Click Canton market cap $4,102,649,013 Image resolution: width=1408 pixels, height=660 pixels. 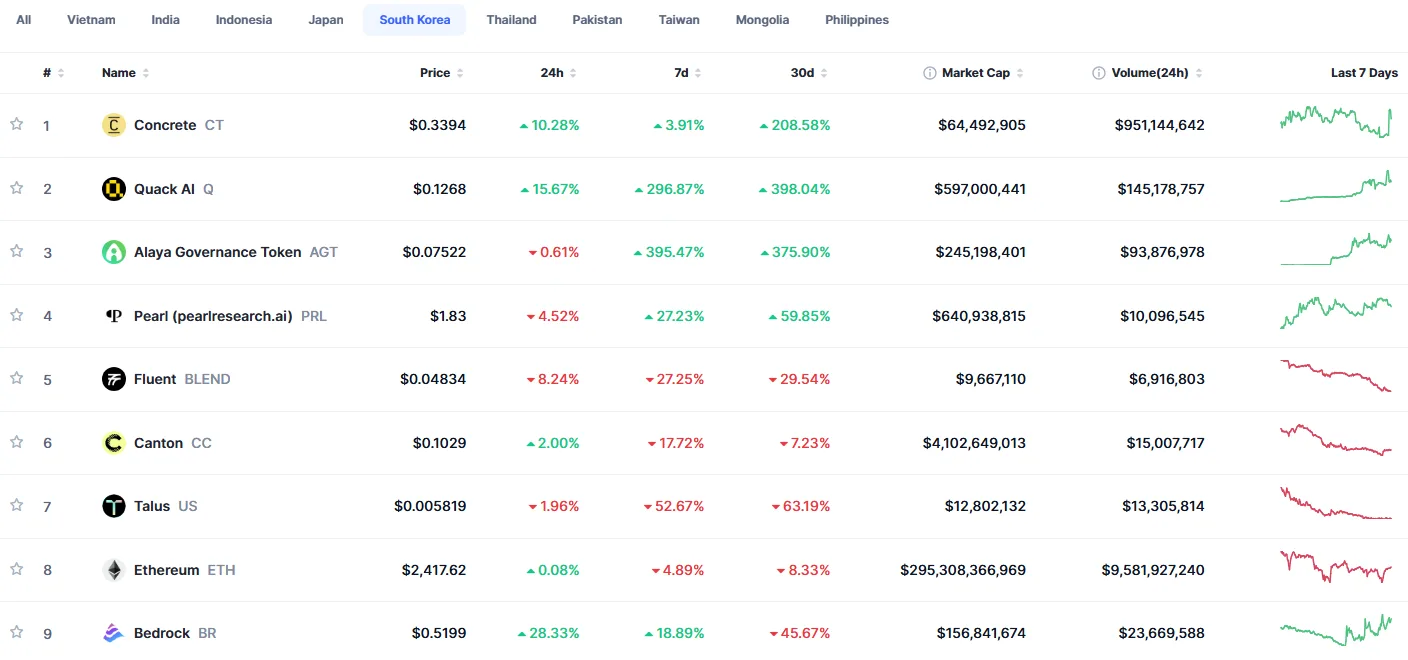coord(974,443)
